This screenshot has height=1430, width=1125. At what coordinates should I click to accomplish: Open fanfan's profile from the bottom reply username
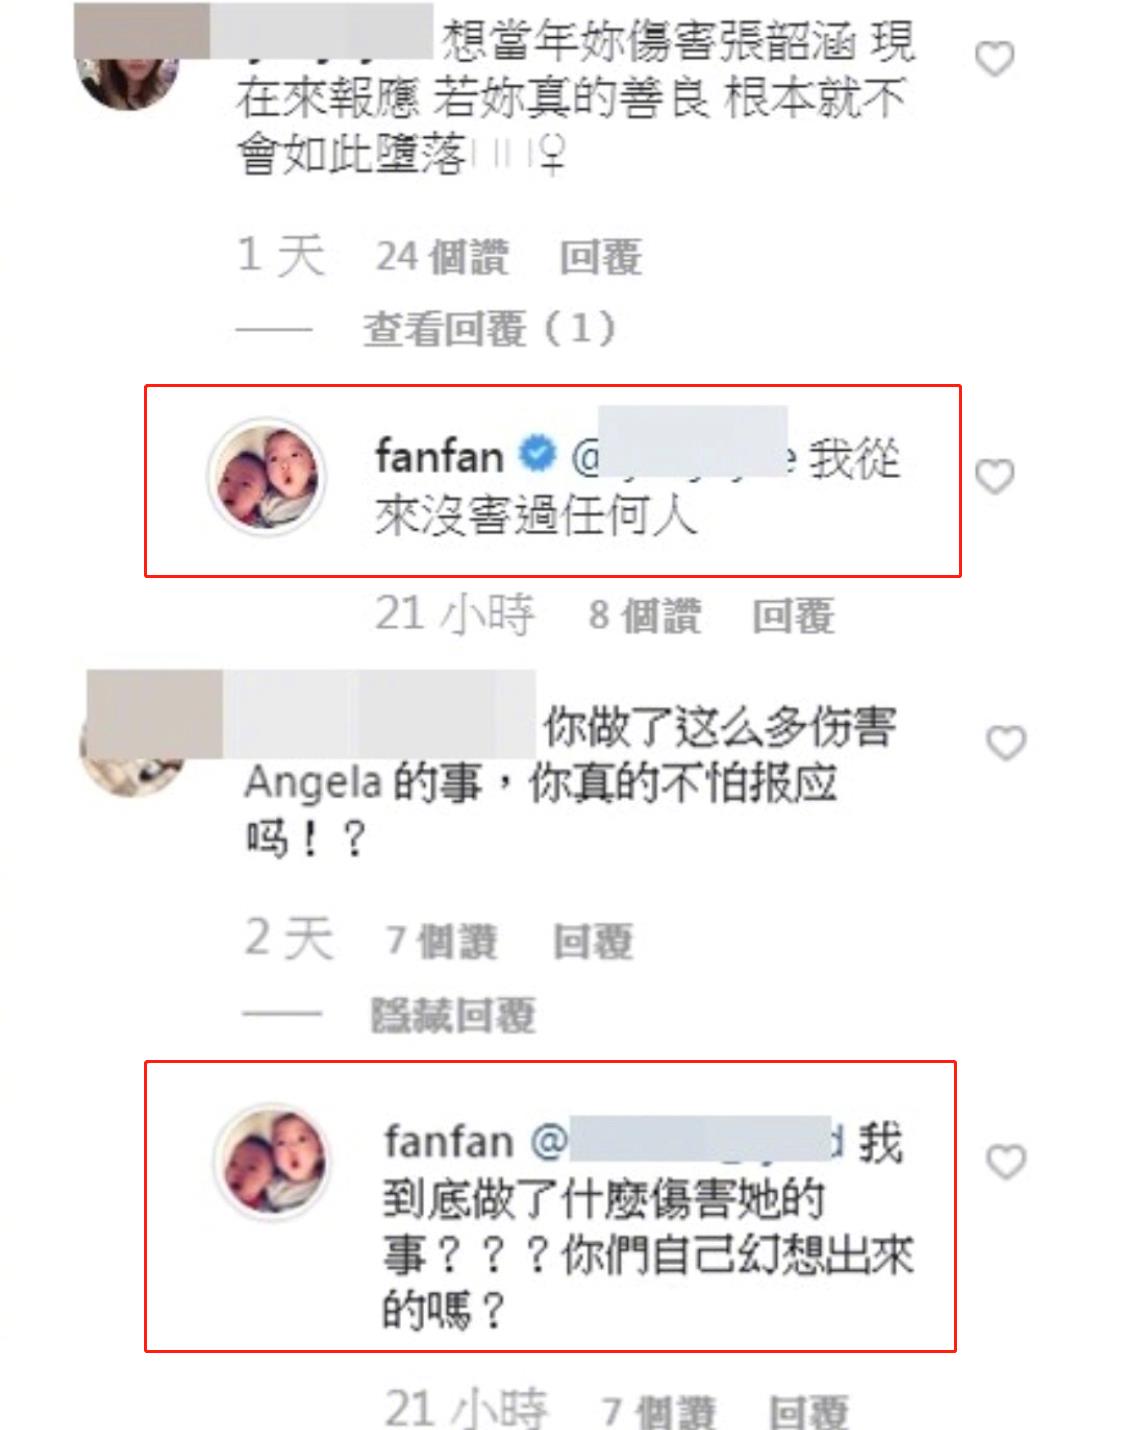click(449, 1141)
